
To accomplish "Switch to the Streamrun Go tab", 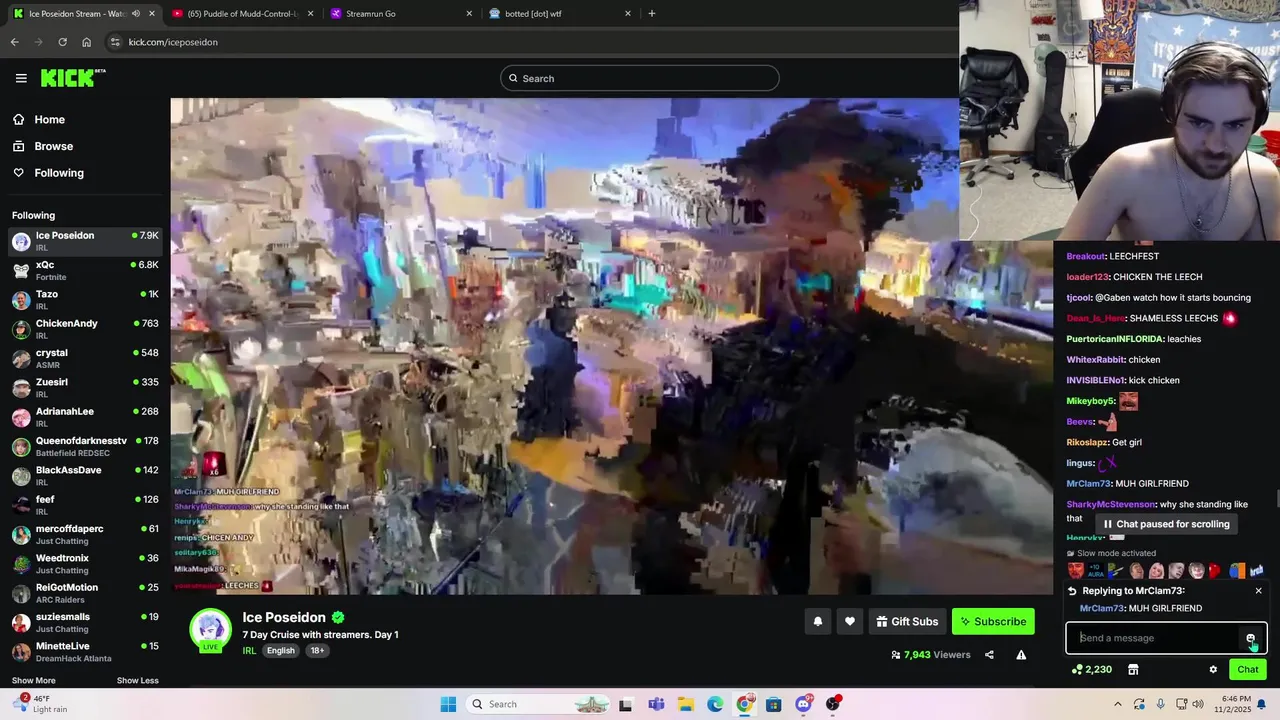I will [x=400, y=13].
